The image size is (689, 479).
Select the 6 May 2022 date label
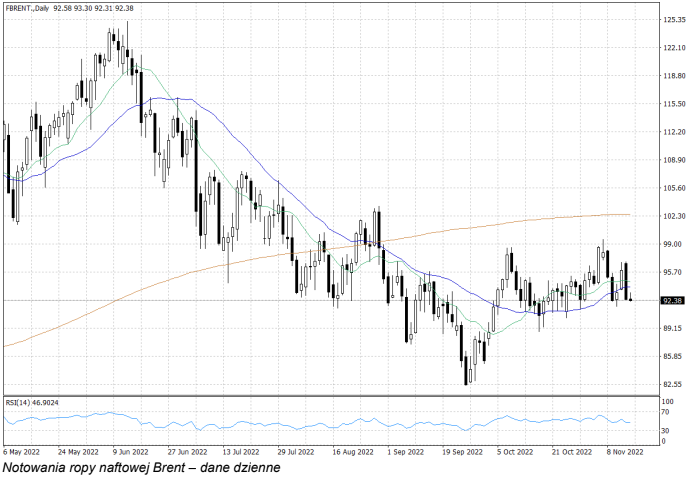22,451
